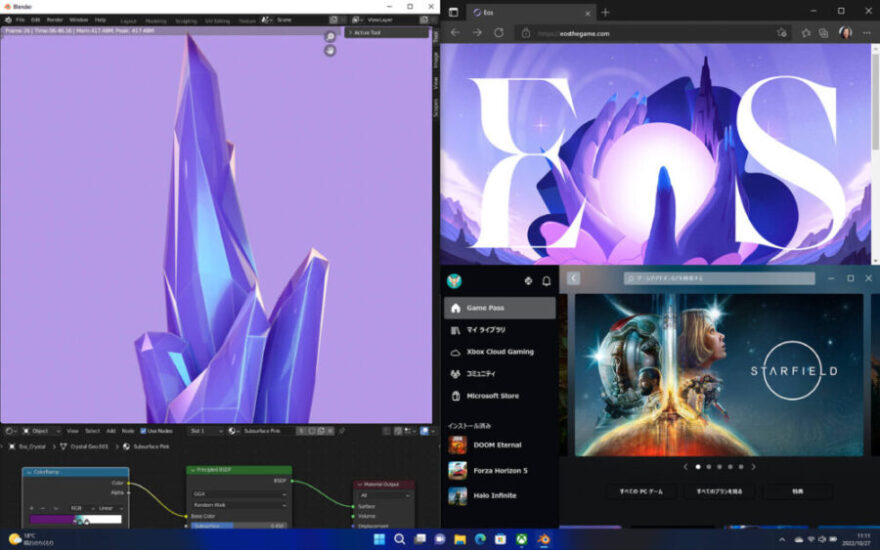This screenshot has width=880, height=550.
Task: Open the Object shader type dropdown
Action: [x=41, y=431]
